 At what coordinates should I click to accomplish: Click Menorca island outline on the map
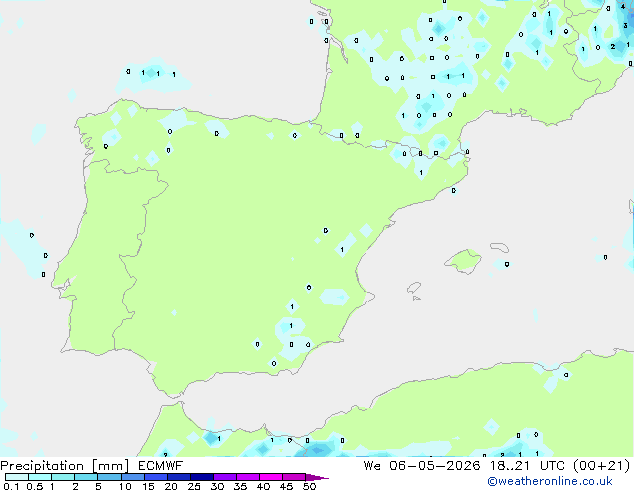[x=500, y=247]
